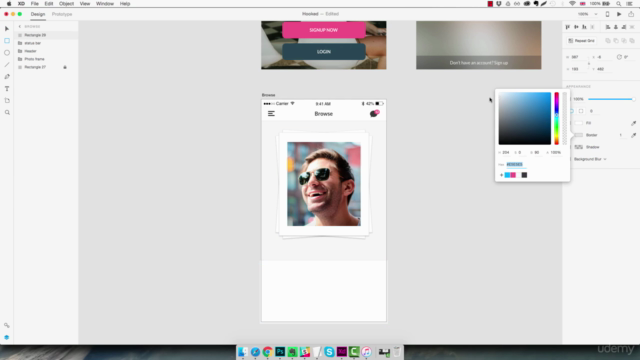Select the Rectangle 29 layer
640x360 pixels.
(46, 35)
